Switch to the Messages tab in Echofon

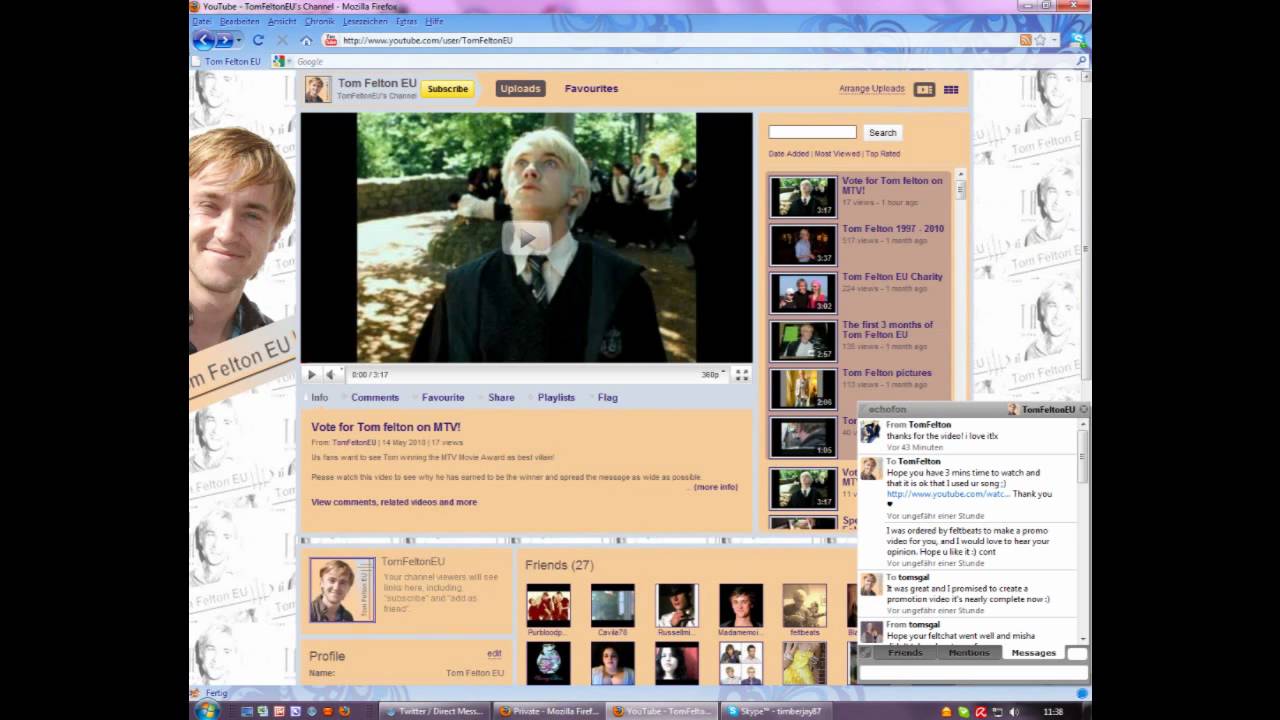click(x=1033, y=653)
